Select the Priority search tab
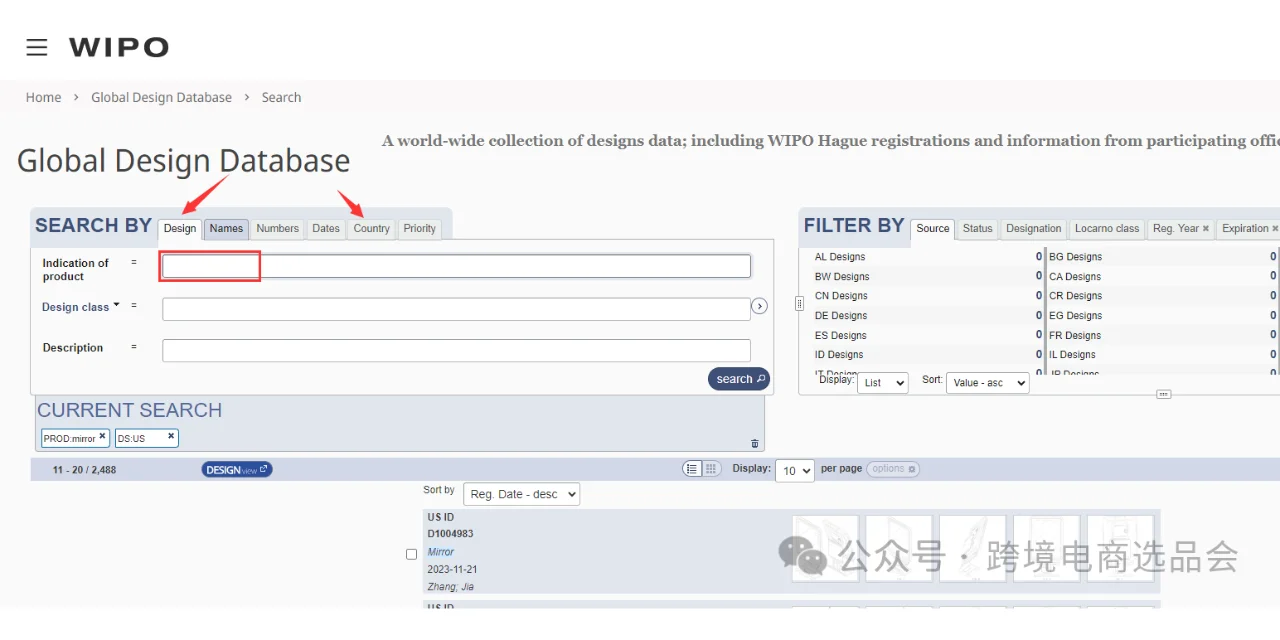Image resolution: width=1280 pixels, height=640 pixels. click(419, 229)
